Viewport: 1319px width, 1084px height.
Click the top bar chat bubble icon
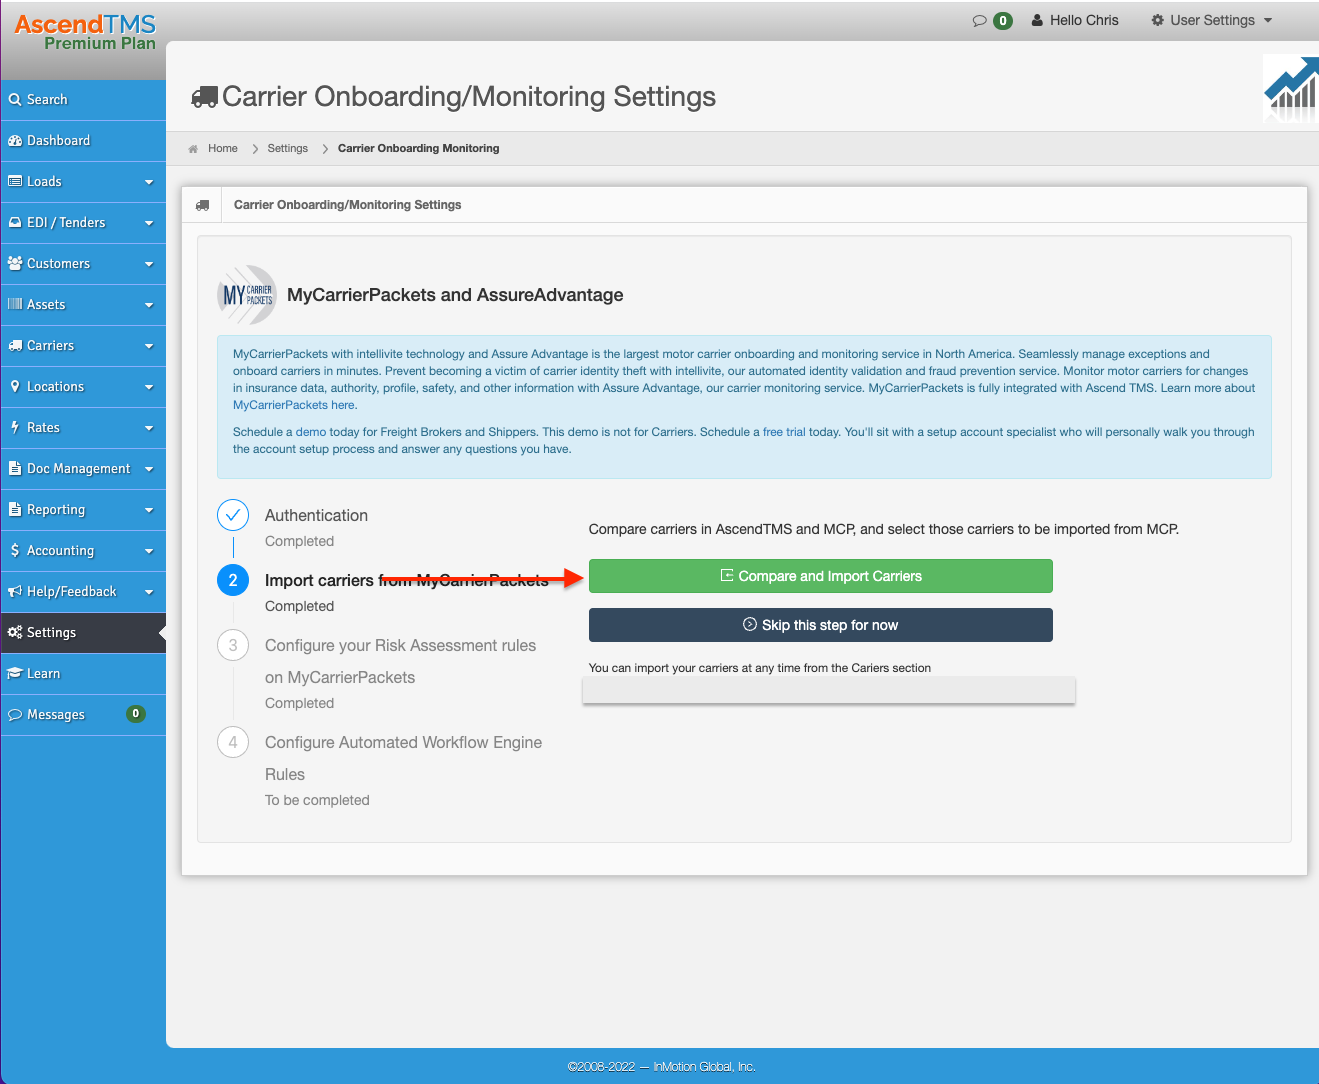(980, 21)
